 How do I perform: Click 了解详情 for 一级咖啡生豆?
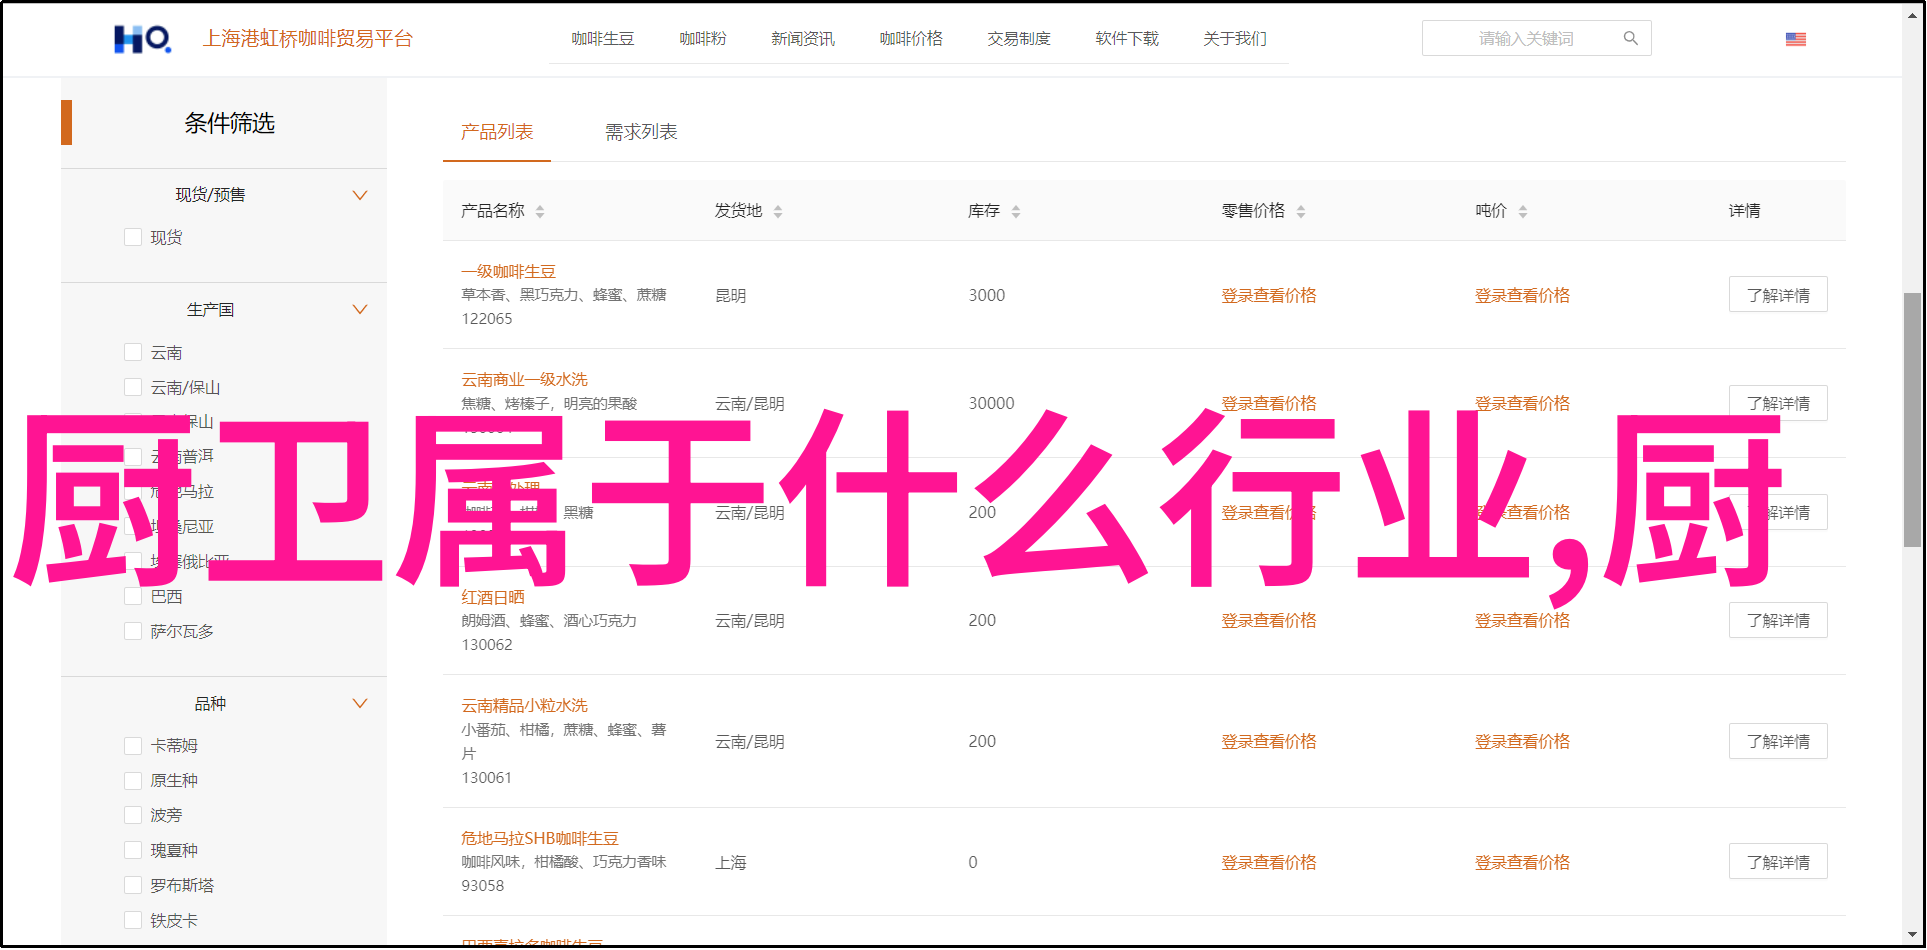point(1778,295)
